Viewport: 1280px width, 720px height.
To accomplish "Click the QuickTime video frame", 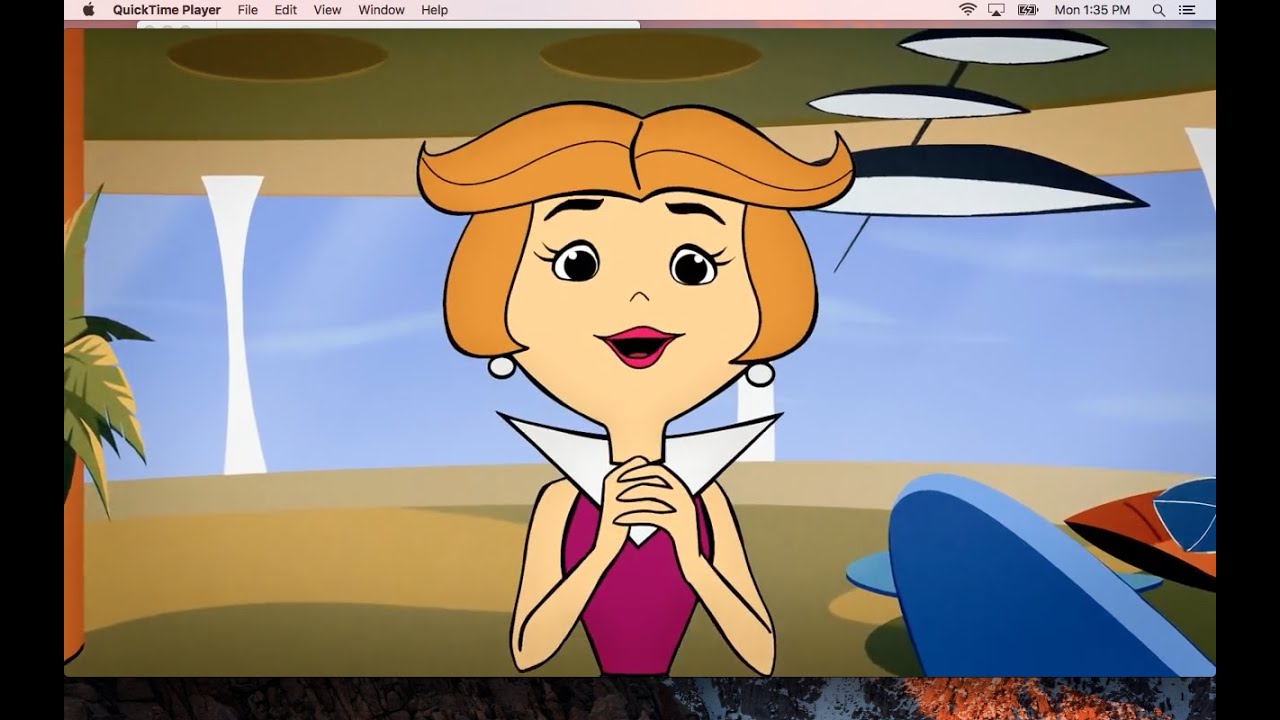I will click(x=640, y=352).
